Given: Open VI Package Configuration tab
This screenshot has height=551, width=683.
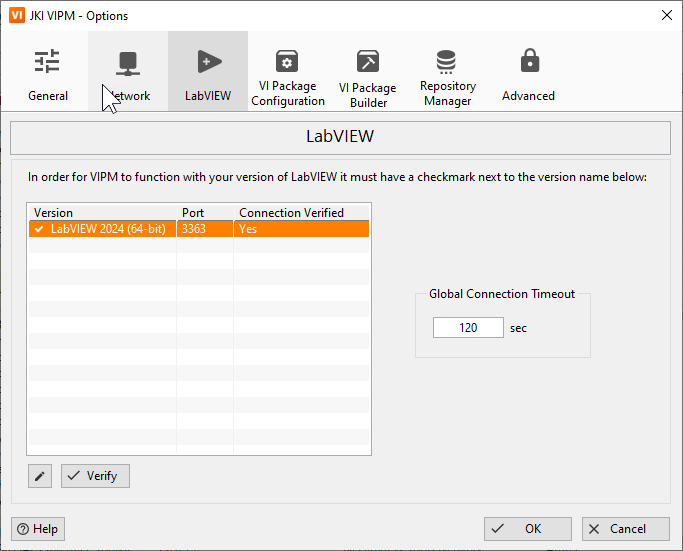Looking at the screenshot, I should tap(287, 71).
